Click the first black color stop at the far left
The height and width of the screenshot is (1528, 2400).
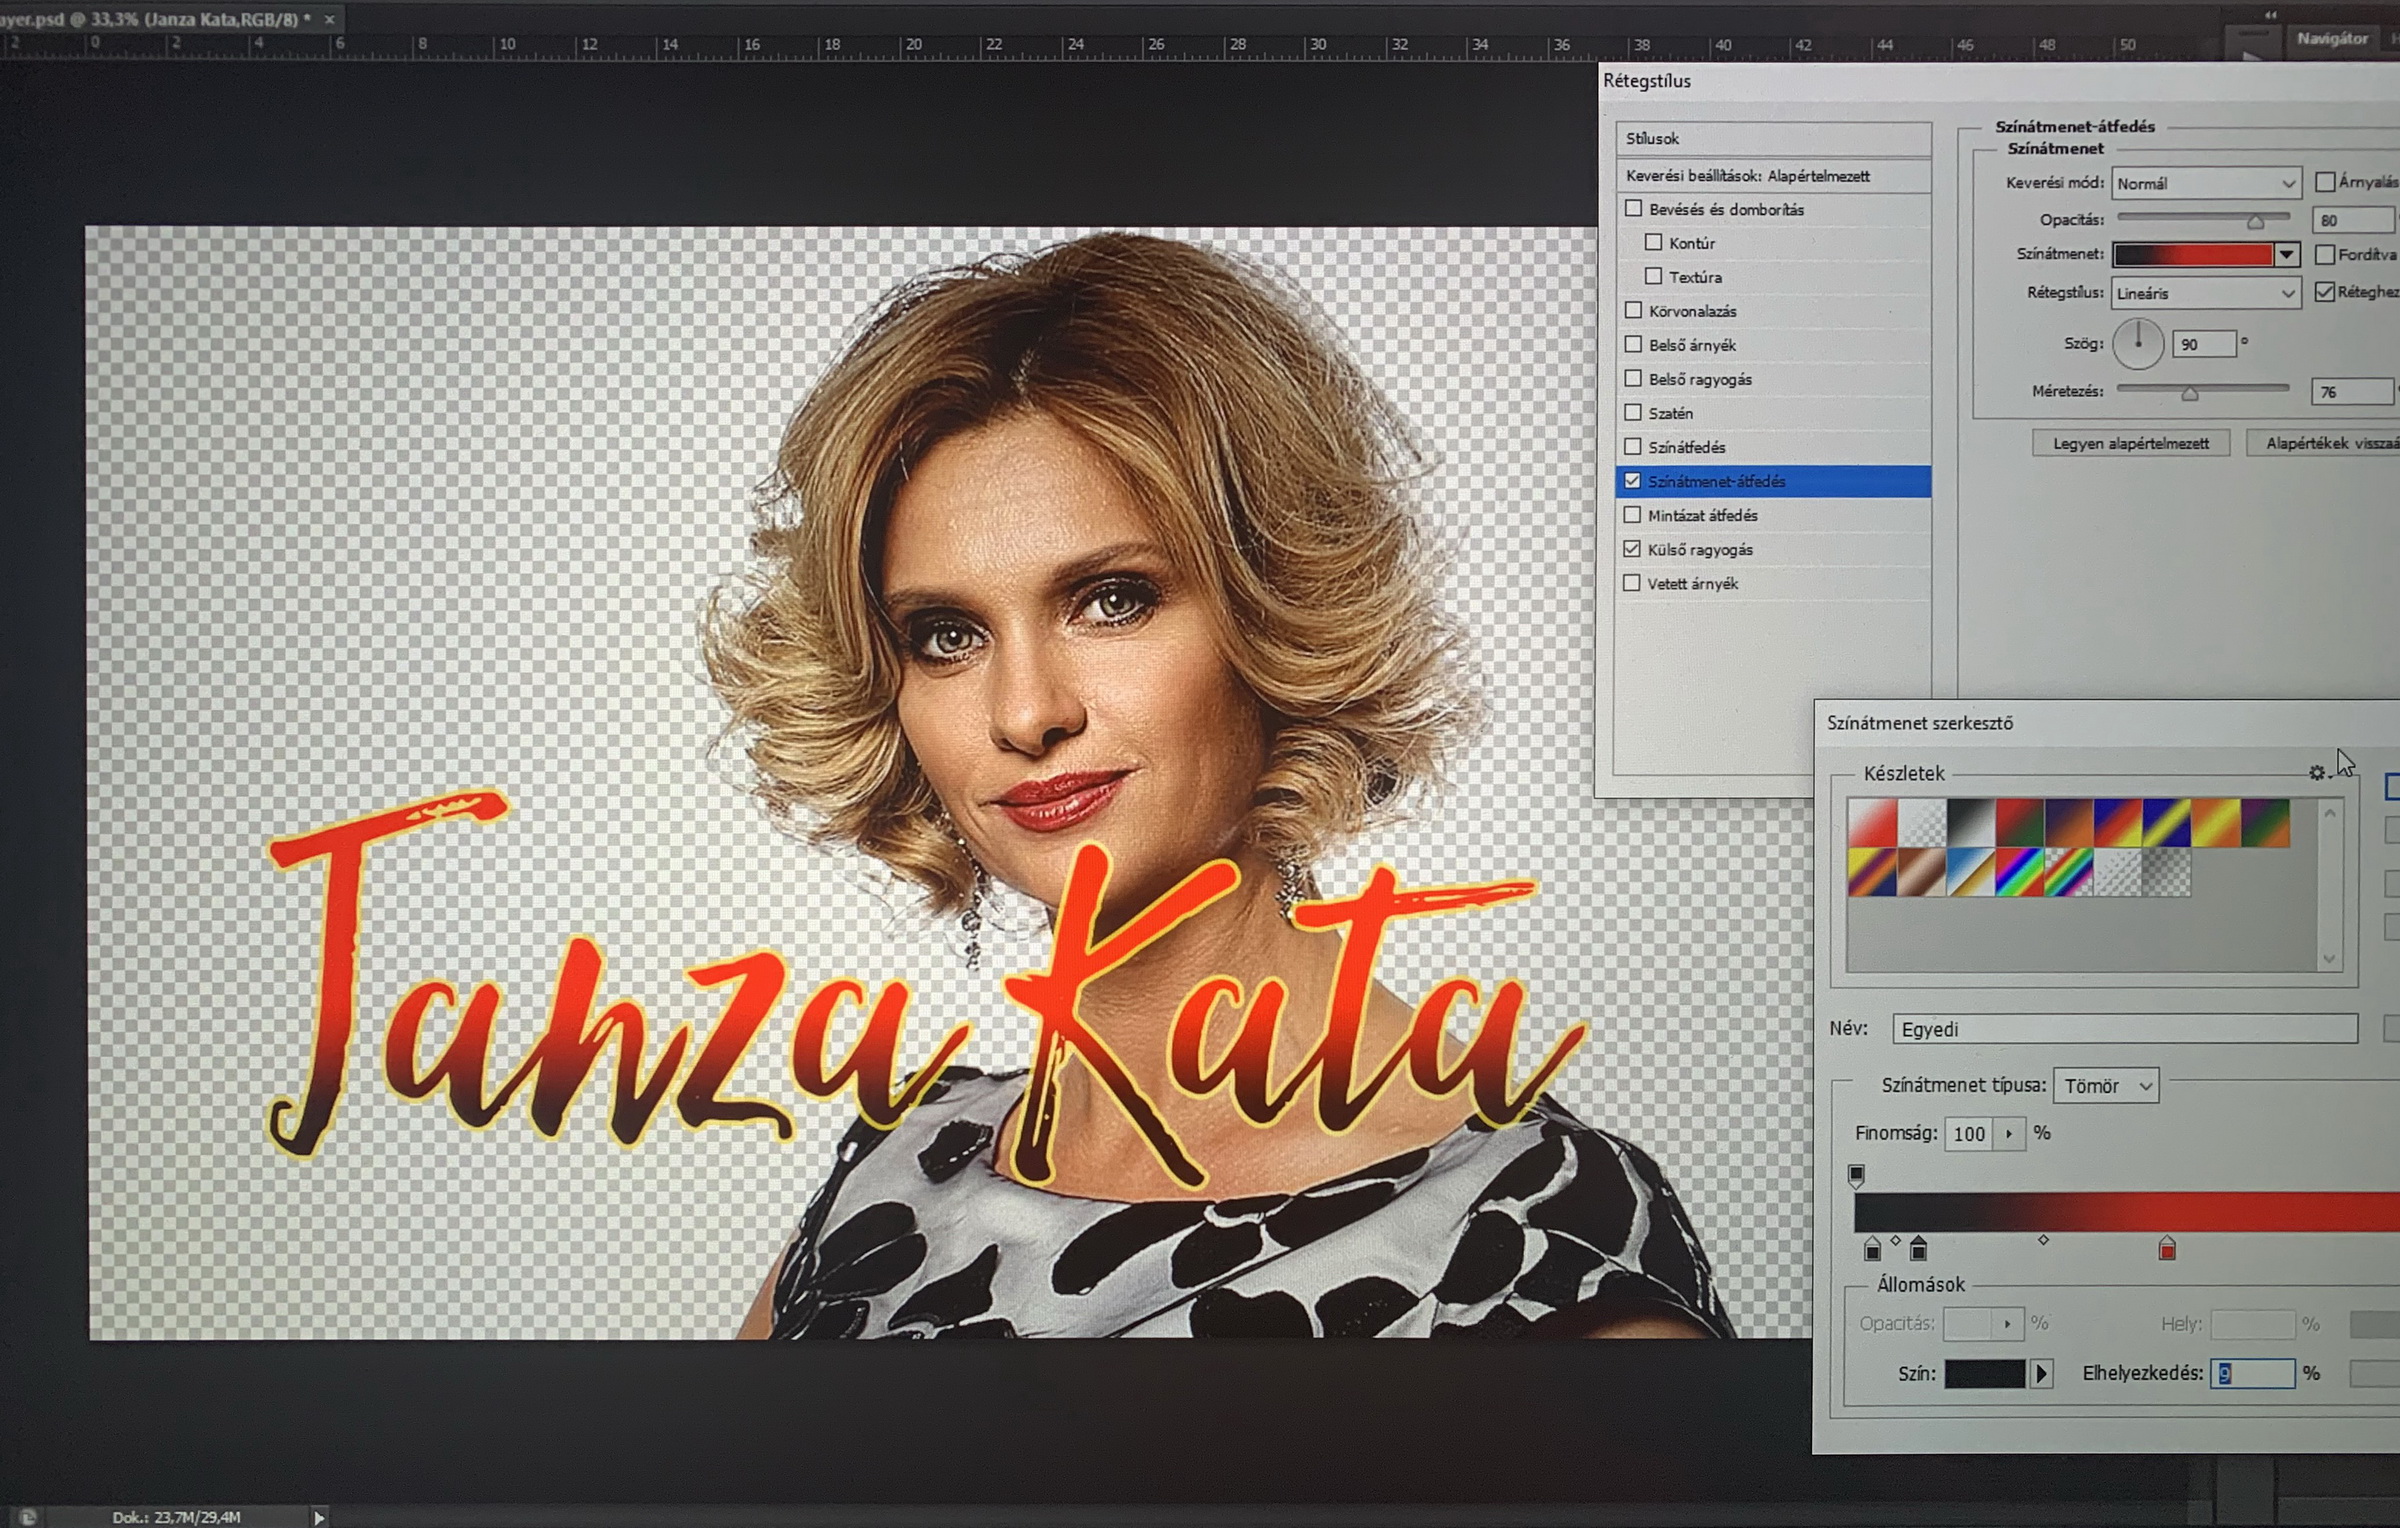pyautogui.click(x=1872, y=1249)
